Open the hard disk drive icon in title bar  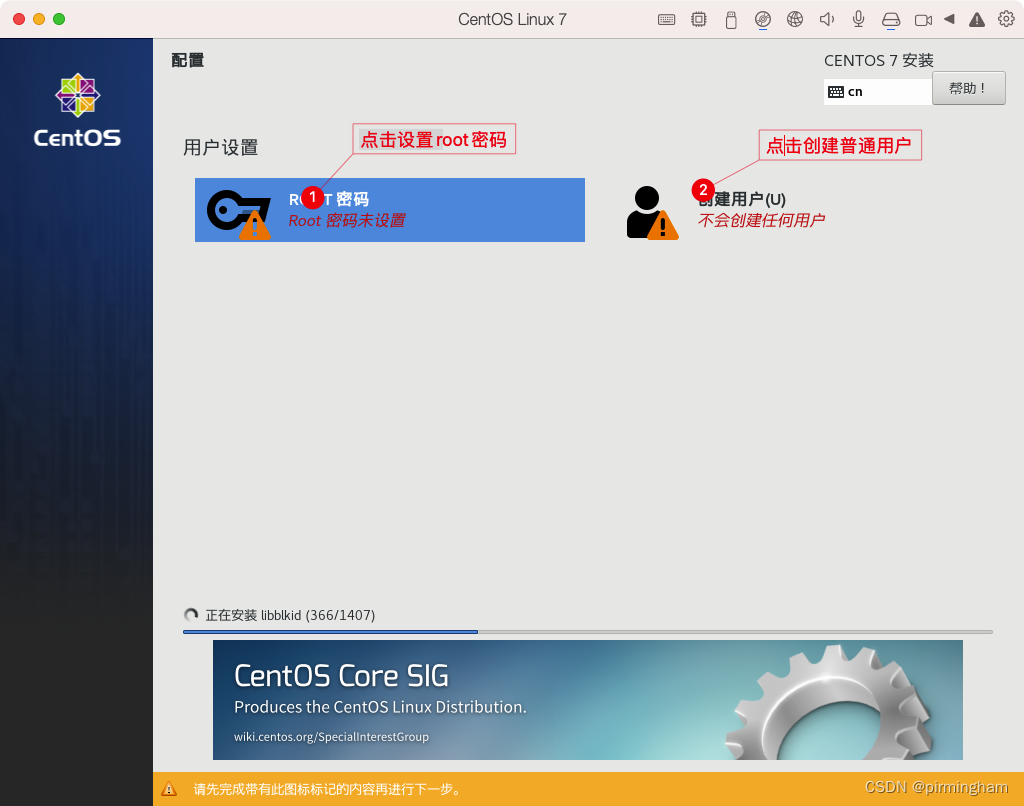click(891, 20)
